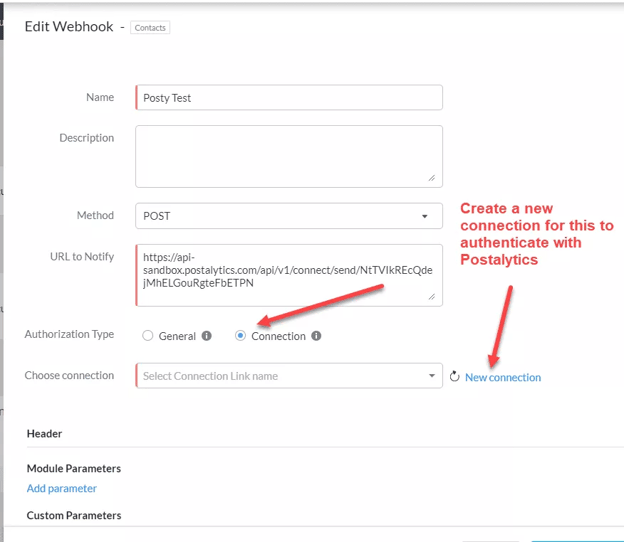The height and width of the screenshot is (542, 624).
Task: Click the info icon beside General
Action: 207,336
